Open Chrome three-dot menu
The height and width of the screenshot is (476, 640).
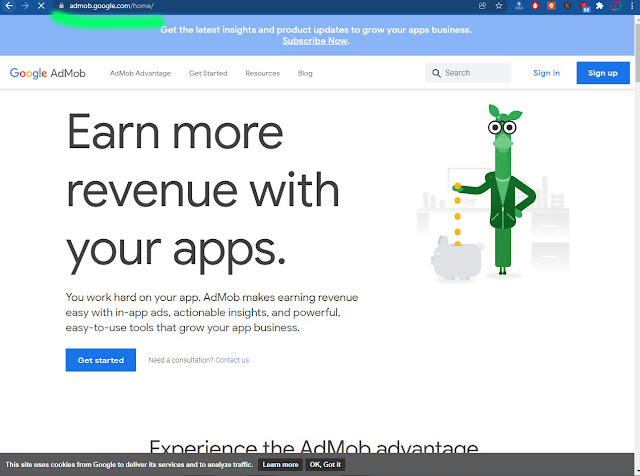(x=632, y=6)
